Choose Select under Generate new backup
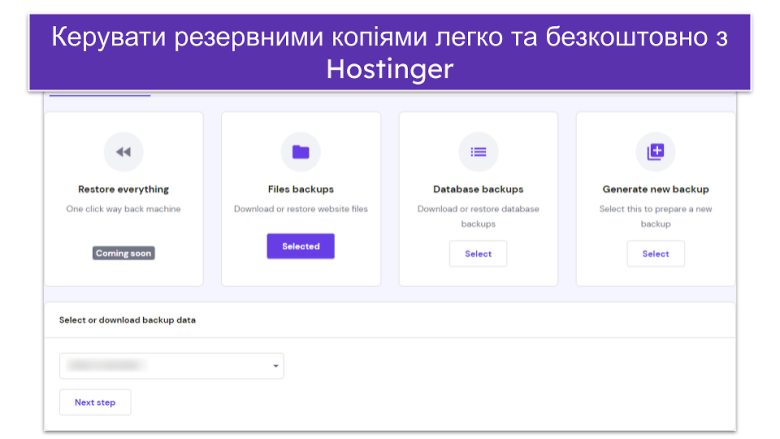The width and height of the screenshot is (780, 439). 655,254
